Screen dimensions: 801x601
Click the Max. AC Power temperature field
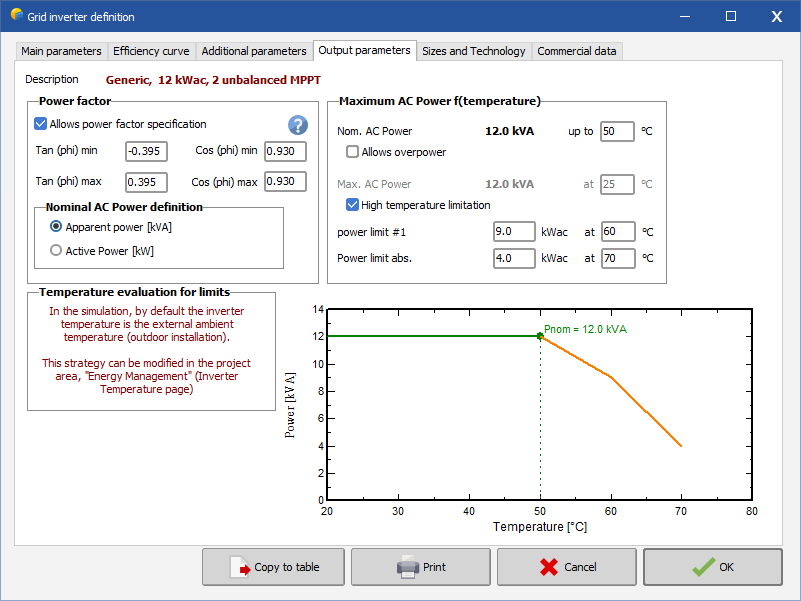click(617, 184)
